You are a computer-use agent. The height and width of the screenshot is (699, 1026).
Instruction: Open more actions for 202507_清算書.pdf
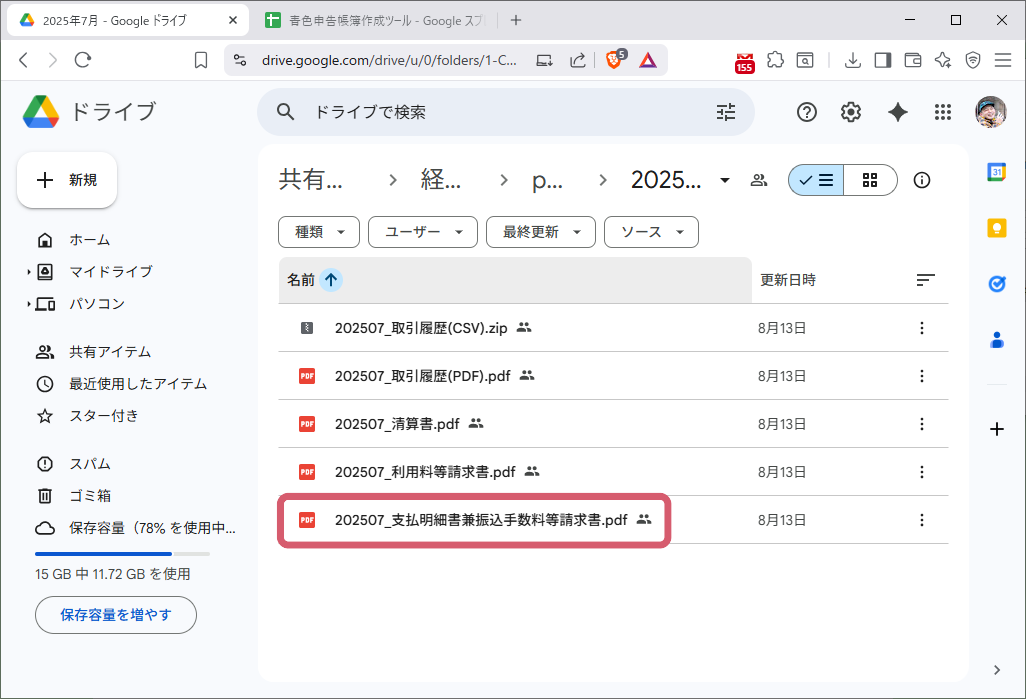(921, 424)
